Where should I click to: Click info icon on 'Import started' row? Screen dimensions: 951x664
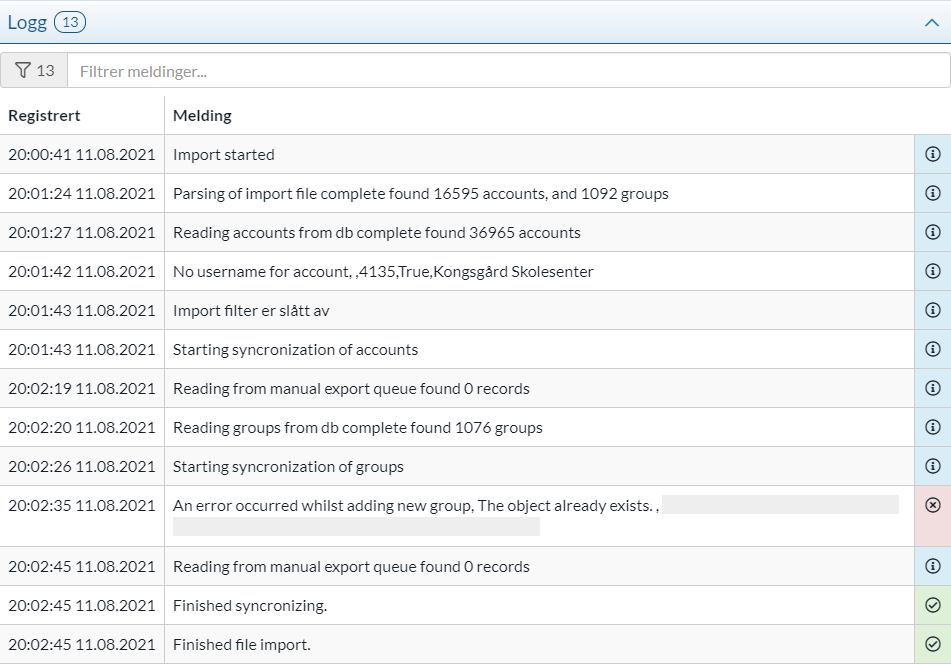click(x=932, y=155)
